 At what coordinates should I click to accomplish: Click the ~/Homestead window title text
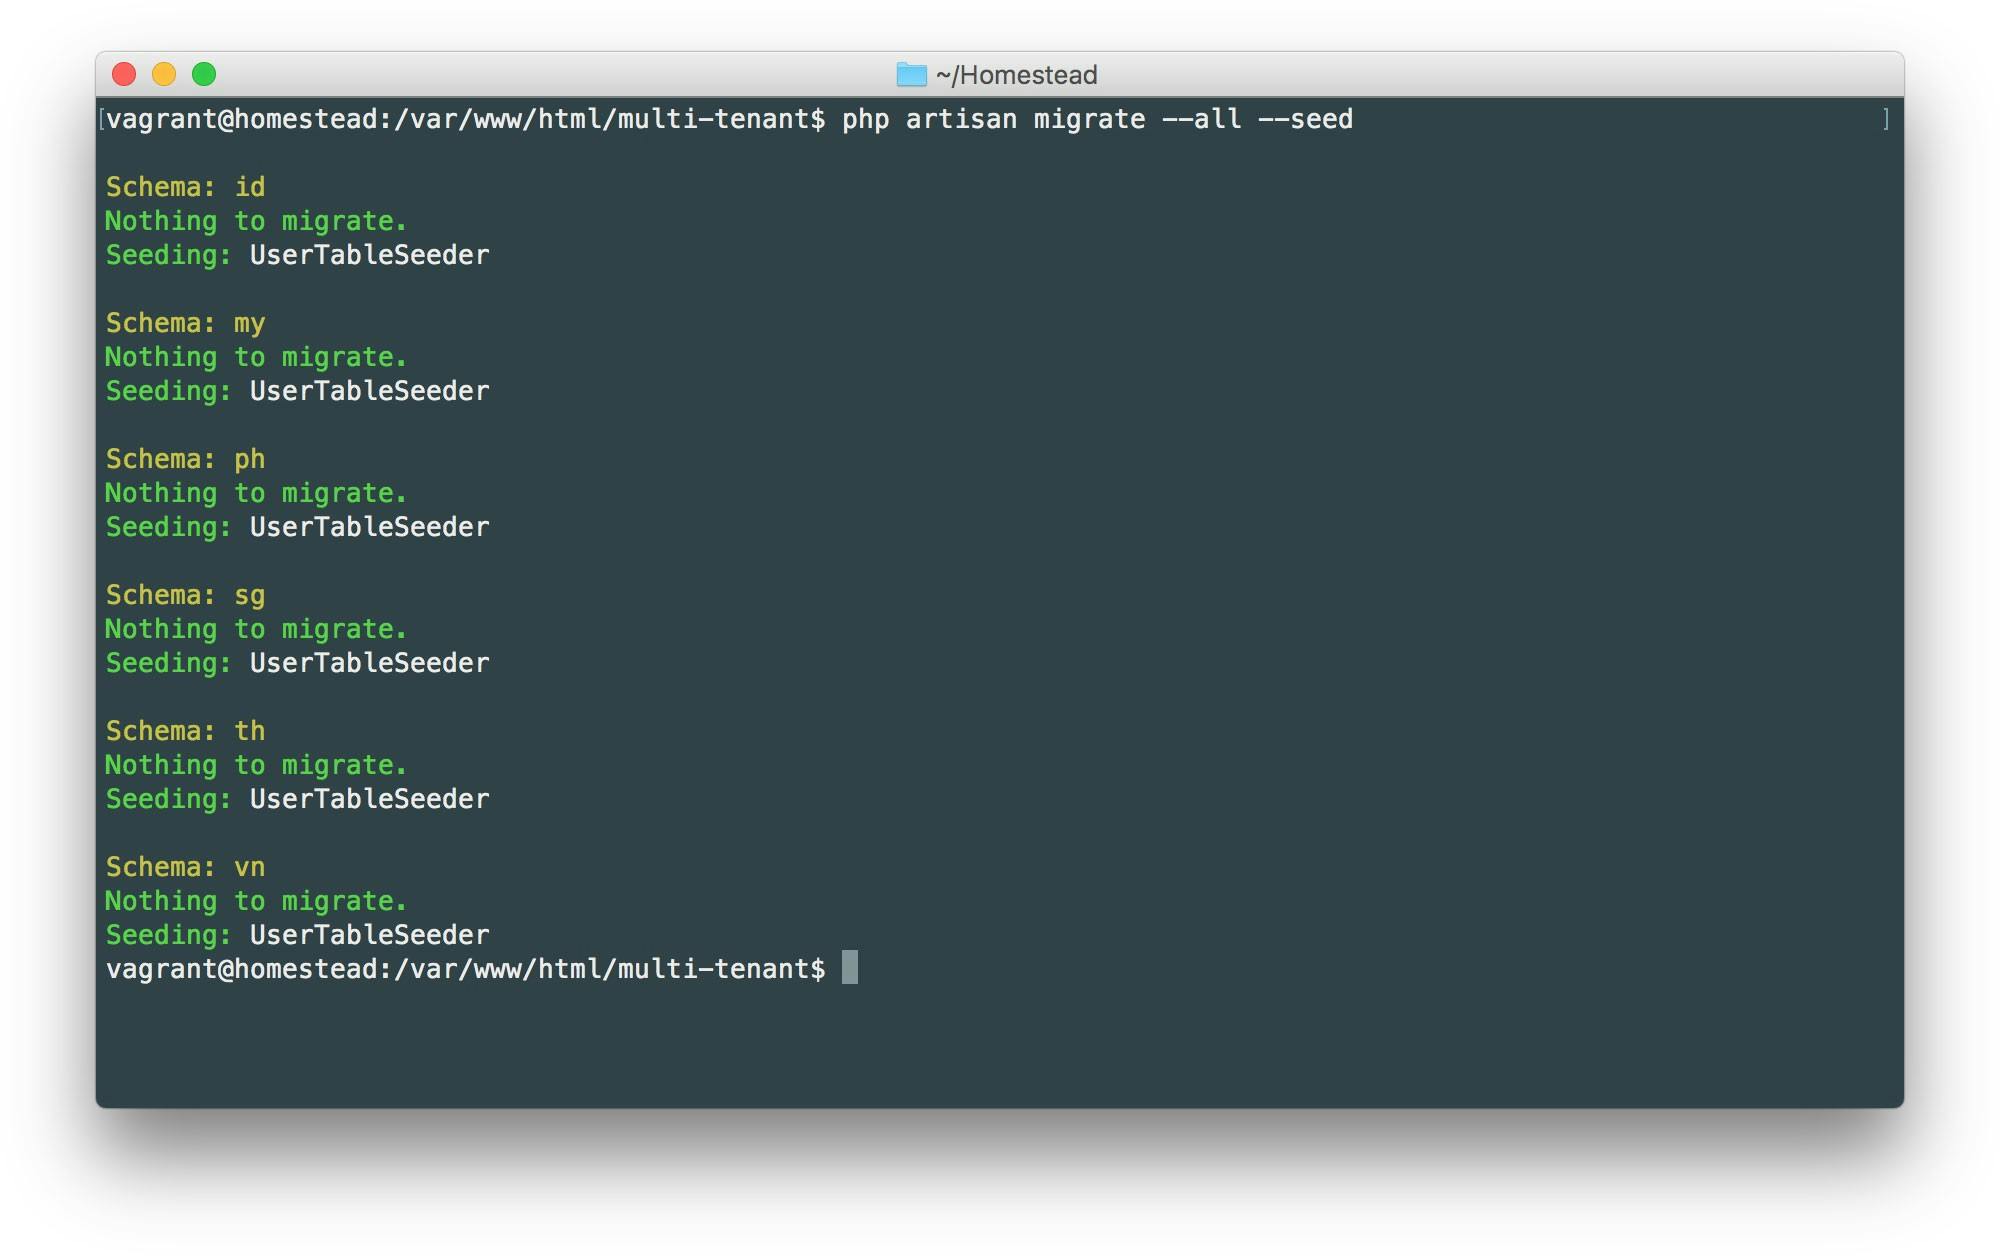pyautogui.click(x=1016, y=75)
